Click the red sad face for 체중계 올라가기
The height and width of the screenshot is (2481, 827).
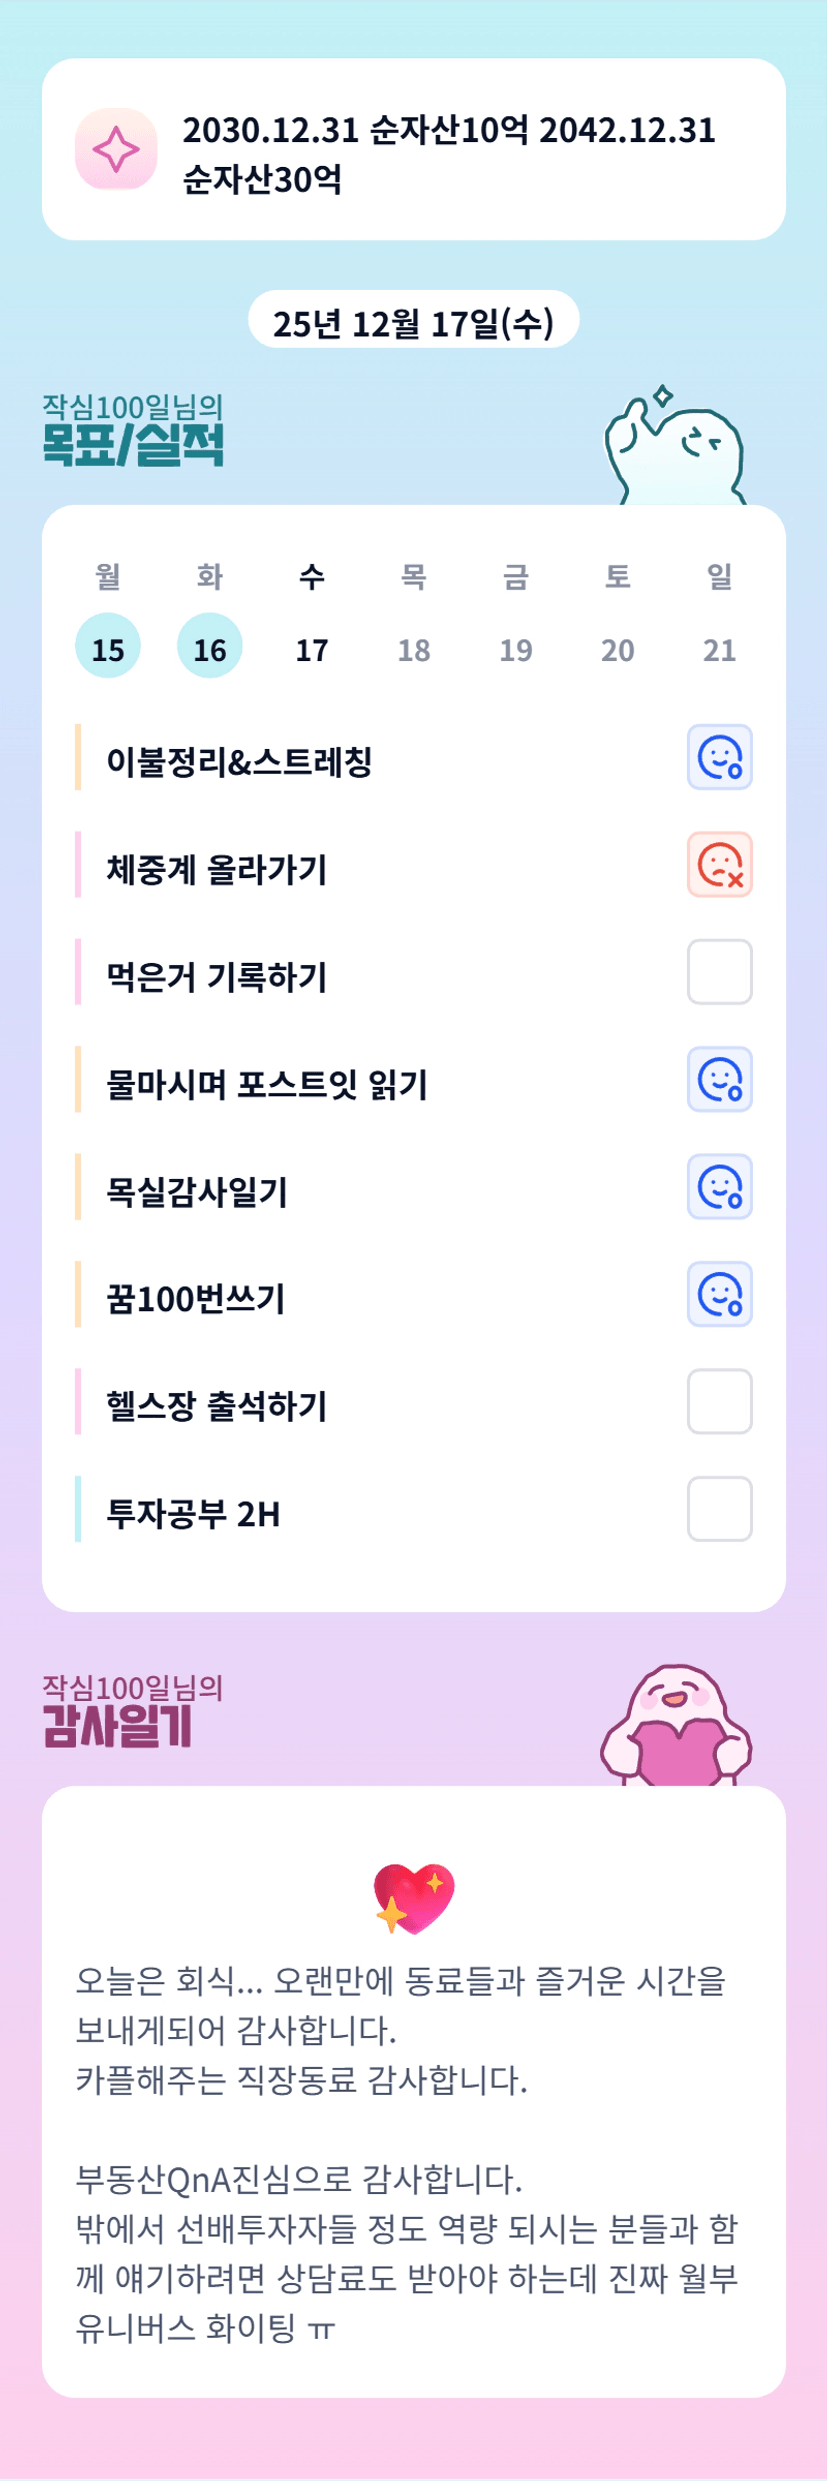click(x=719, y=865)
